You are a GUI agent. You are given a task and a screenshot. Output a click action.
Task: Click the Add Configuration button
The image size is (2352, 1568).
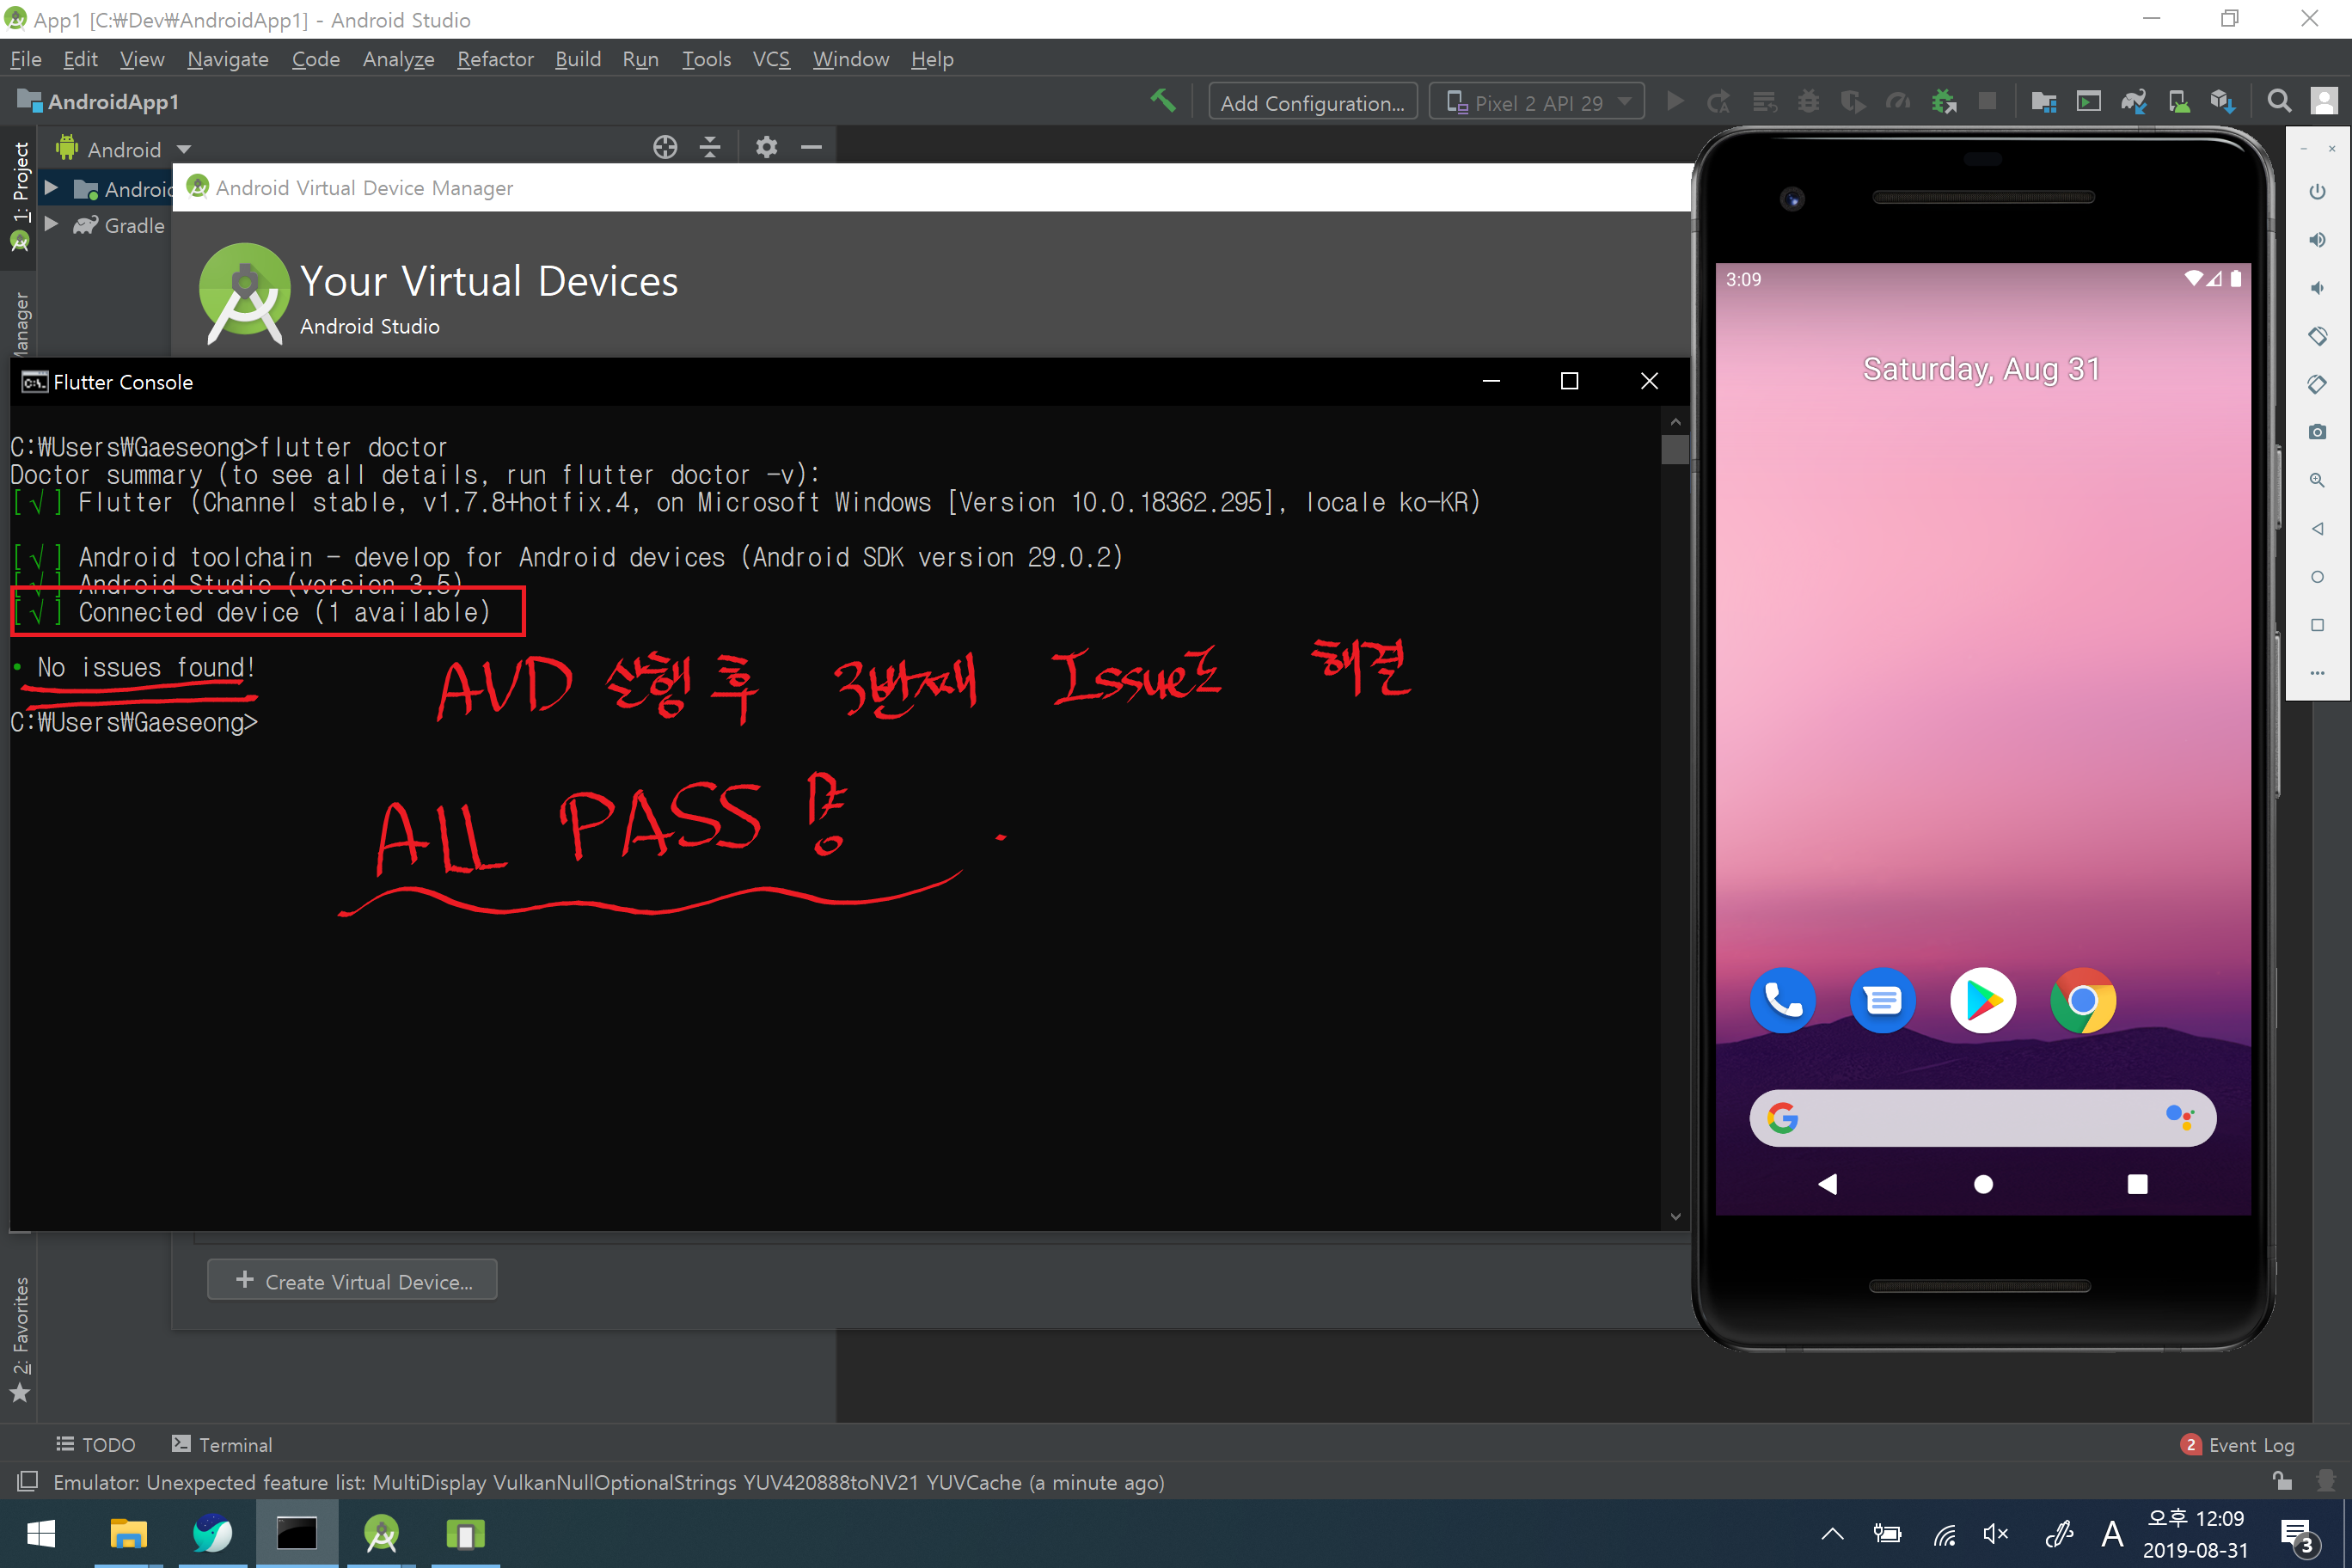click(x=1312, y=102)
